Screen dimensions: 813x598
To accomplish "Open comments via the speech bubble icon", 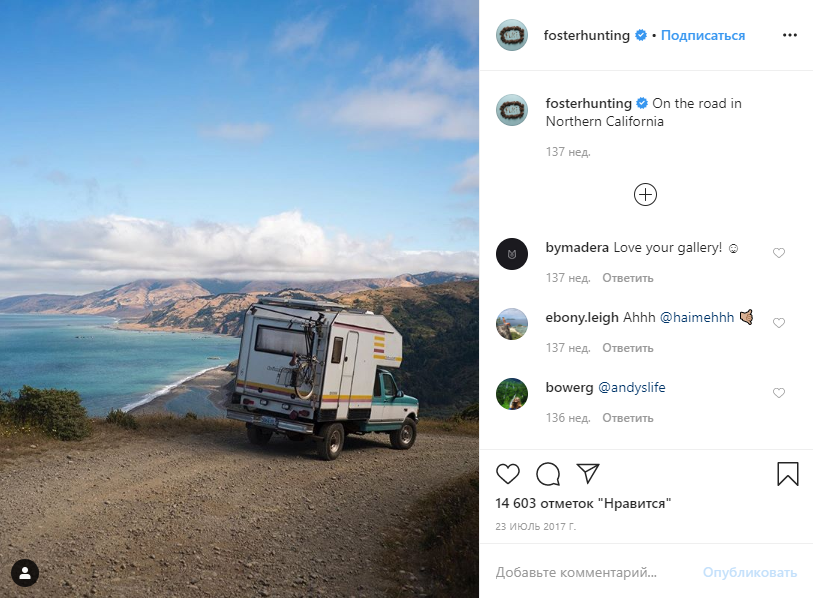I will tap(548, 474).
